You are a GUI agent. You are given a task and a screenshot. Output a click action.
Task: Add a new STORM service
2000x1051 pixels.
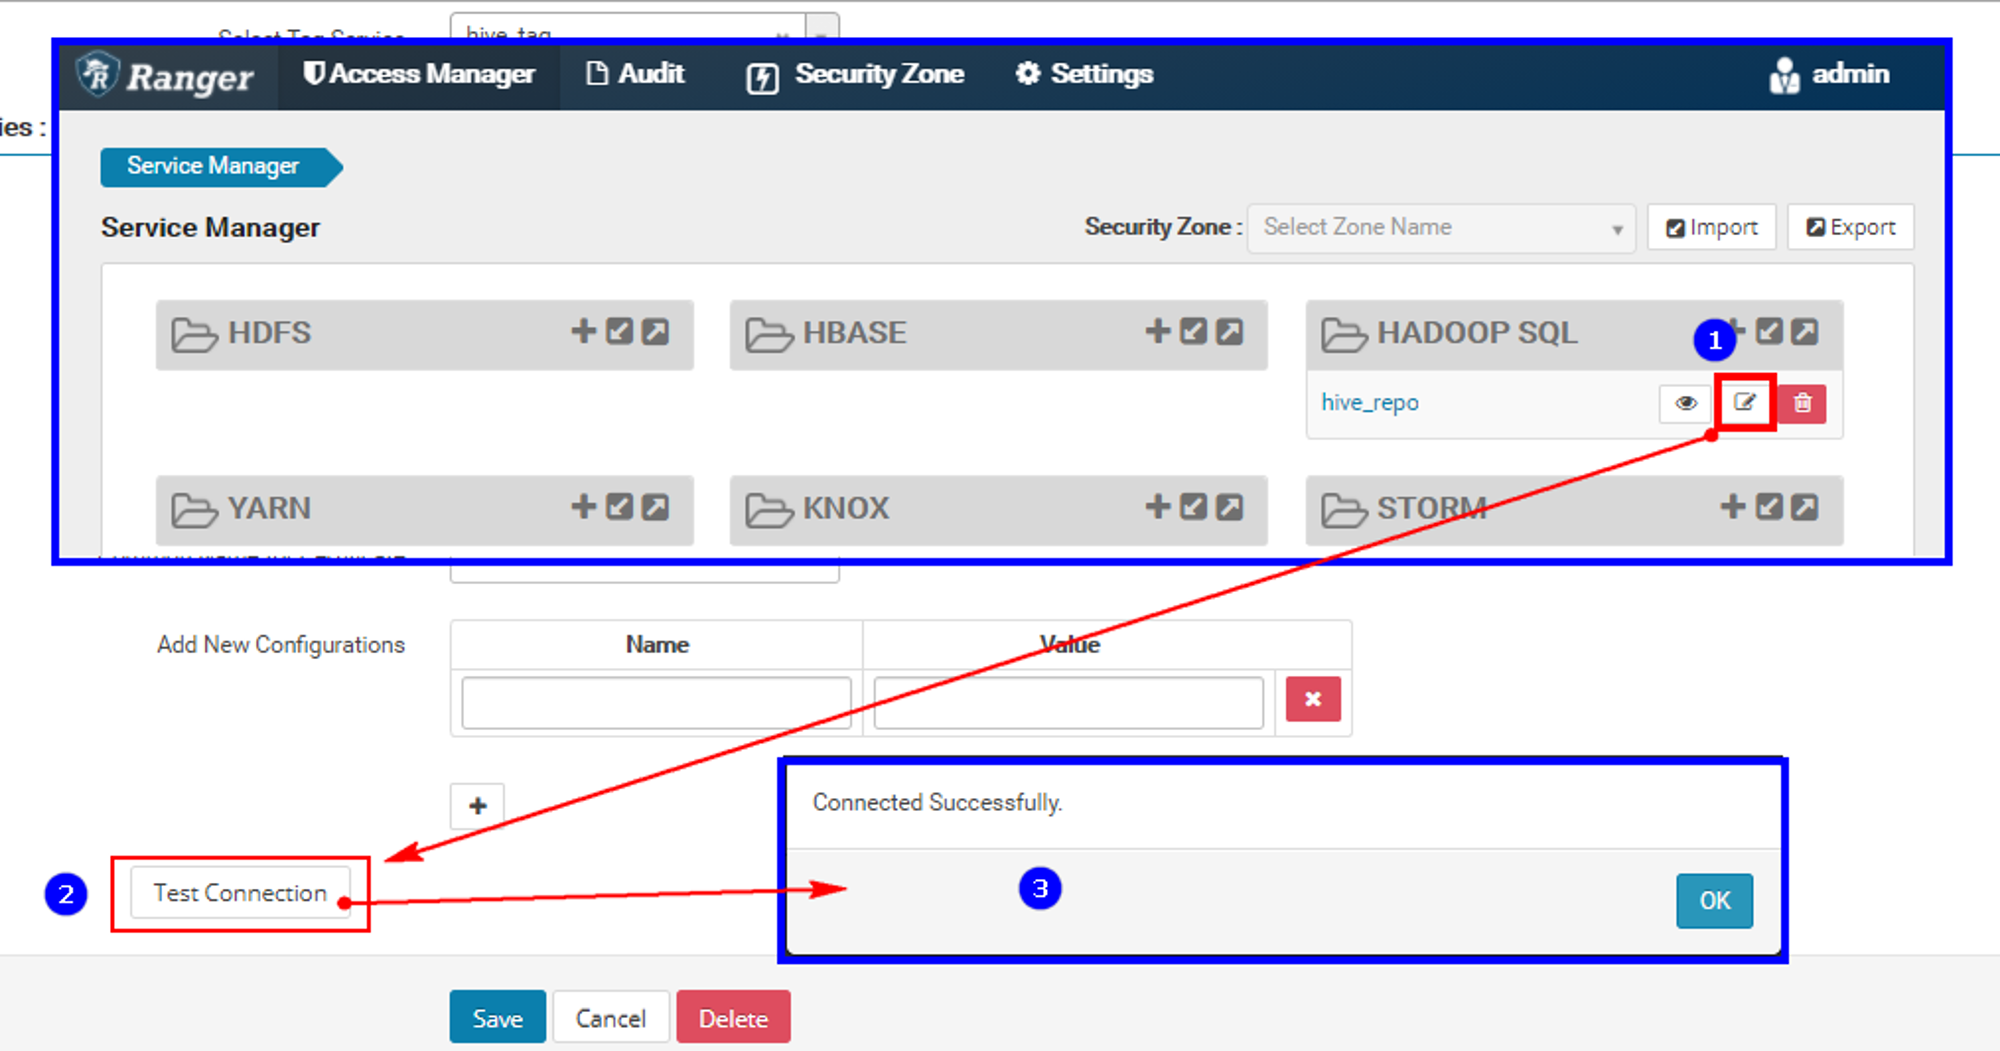point(1732,506)
